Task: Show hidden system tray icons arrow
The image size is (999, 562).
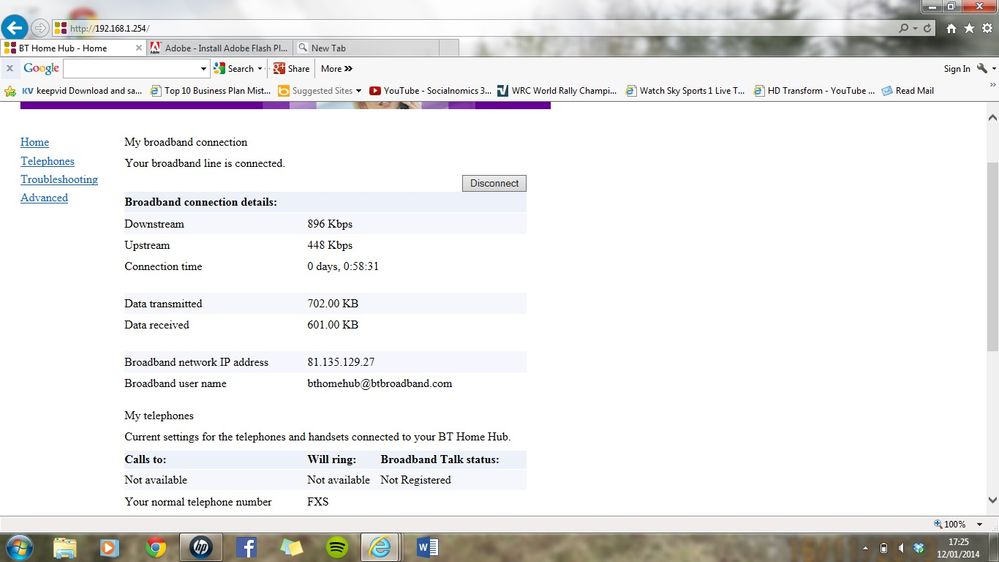Action: pos(865,548)
